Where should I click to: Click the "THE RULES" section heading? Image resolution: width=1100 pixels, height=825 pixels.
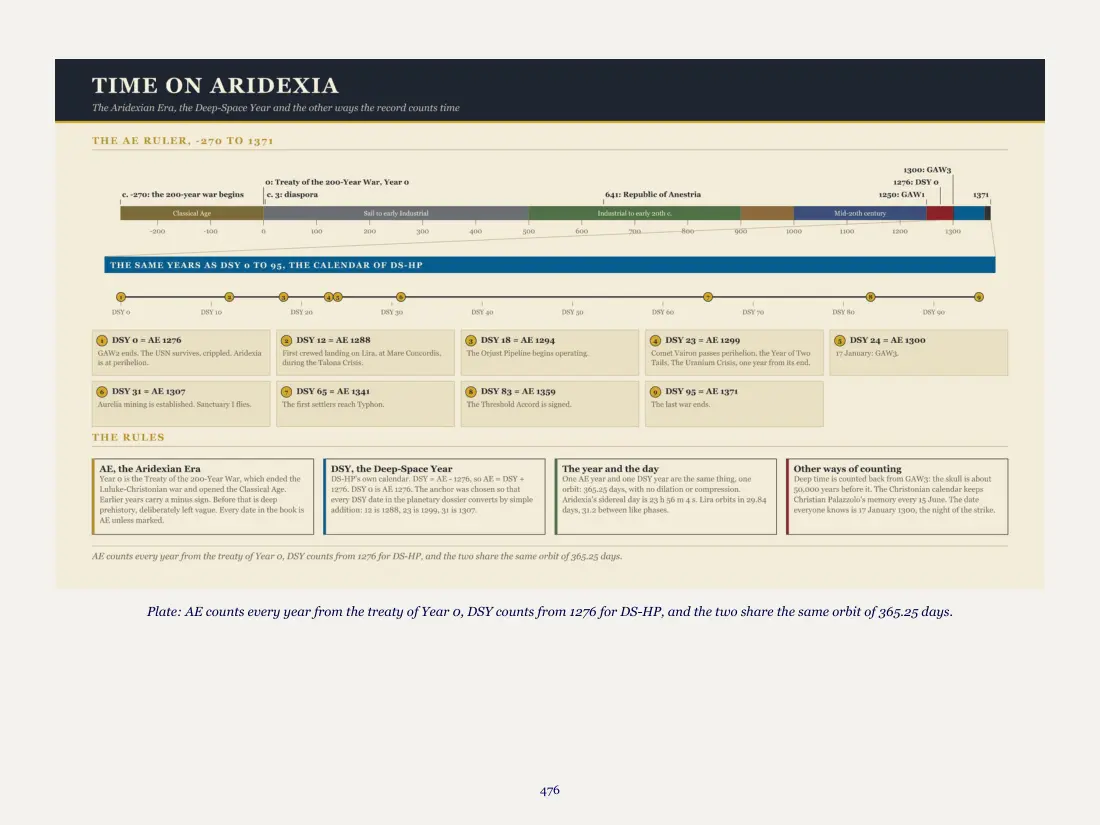[128, 437]
